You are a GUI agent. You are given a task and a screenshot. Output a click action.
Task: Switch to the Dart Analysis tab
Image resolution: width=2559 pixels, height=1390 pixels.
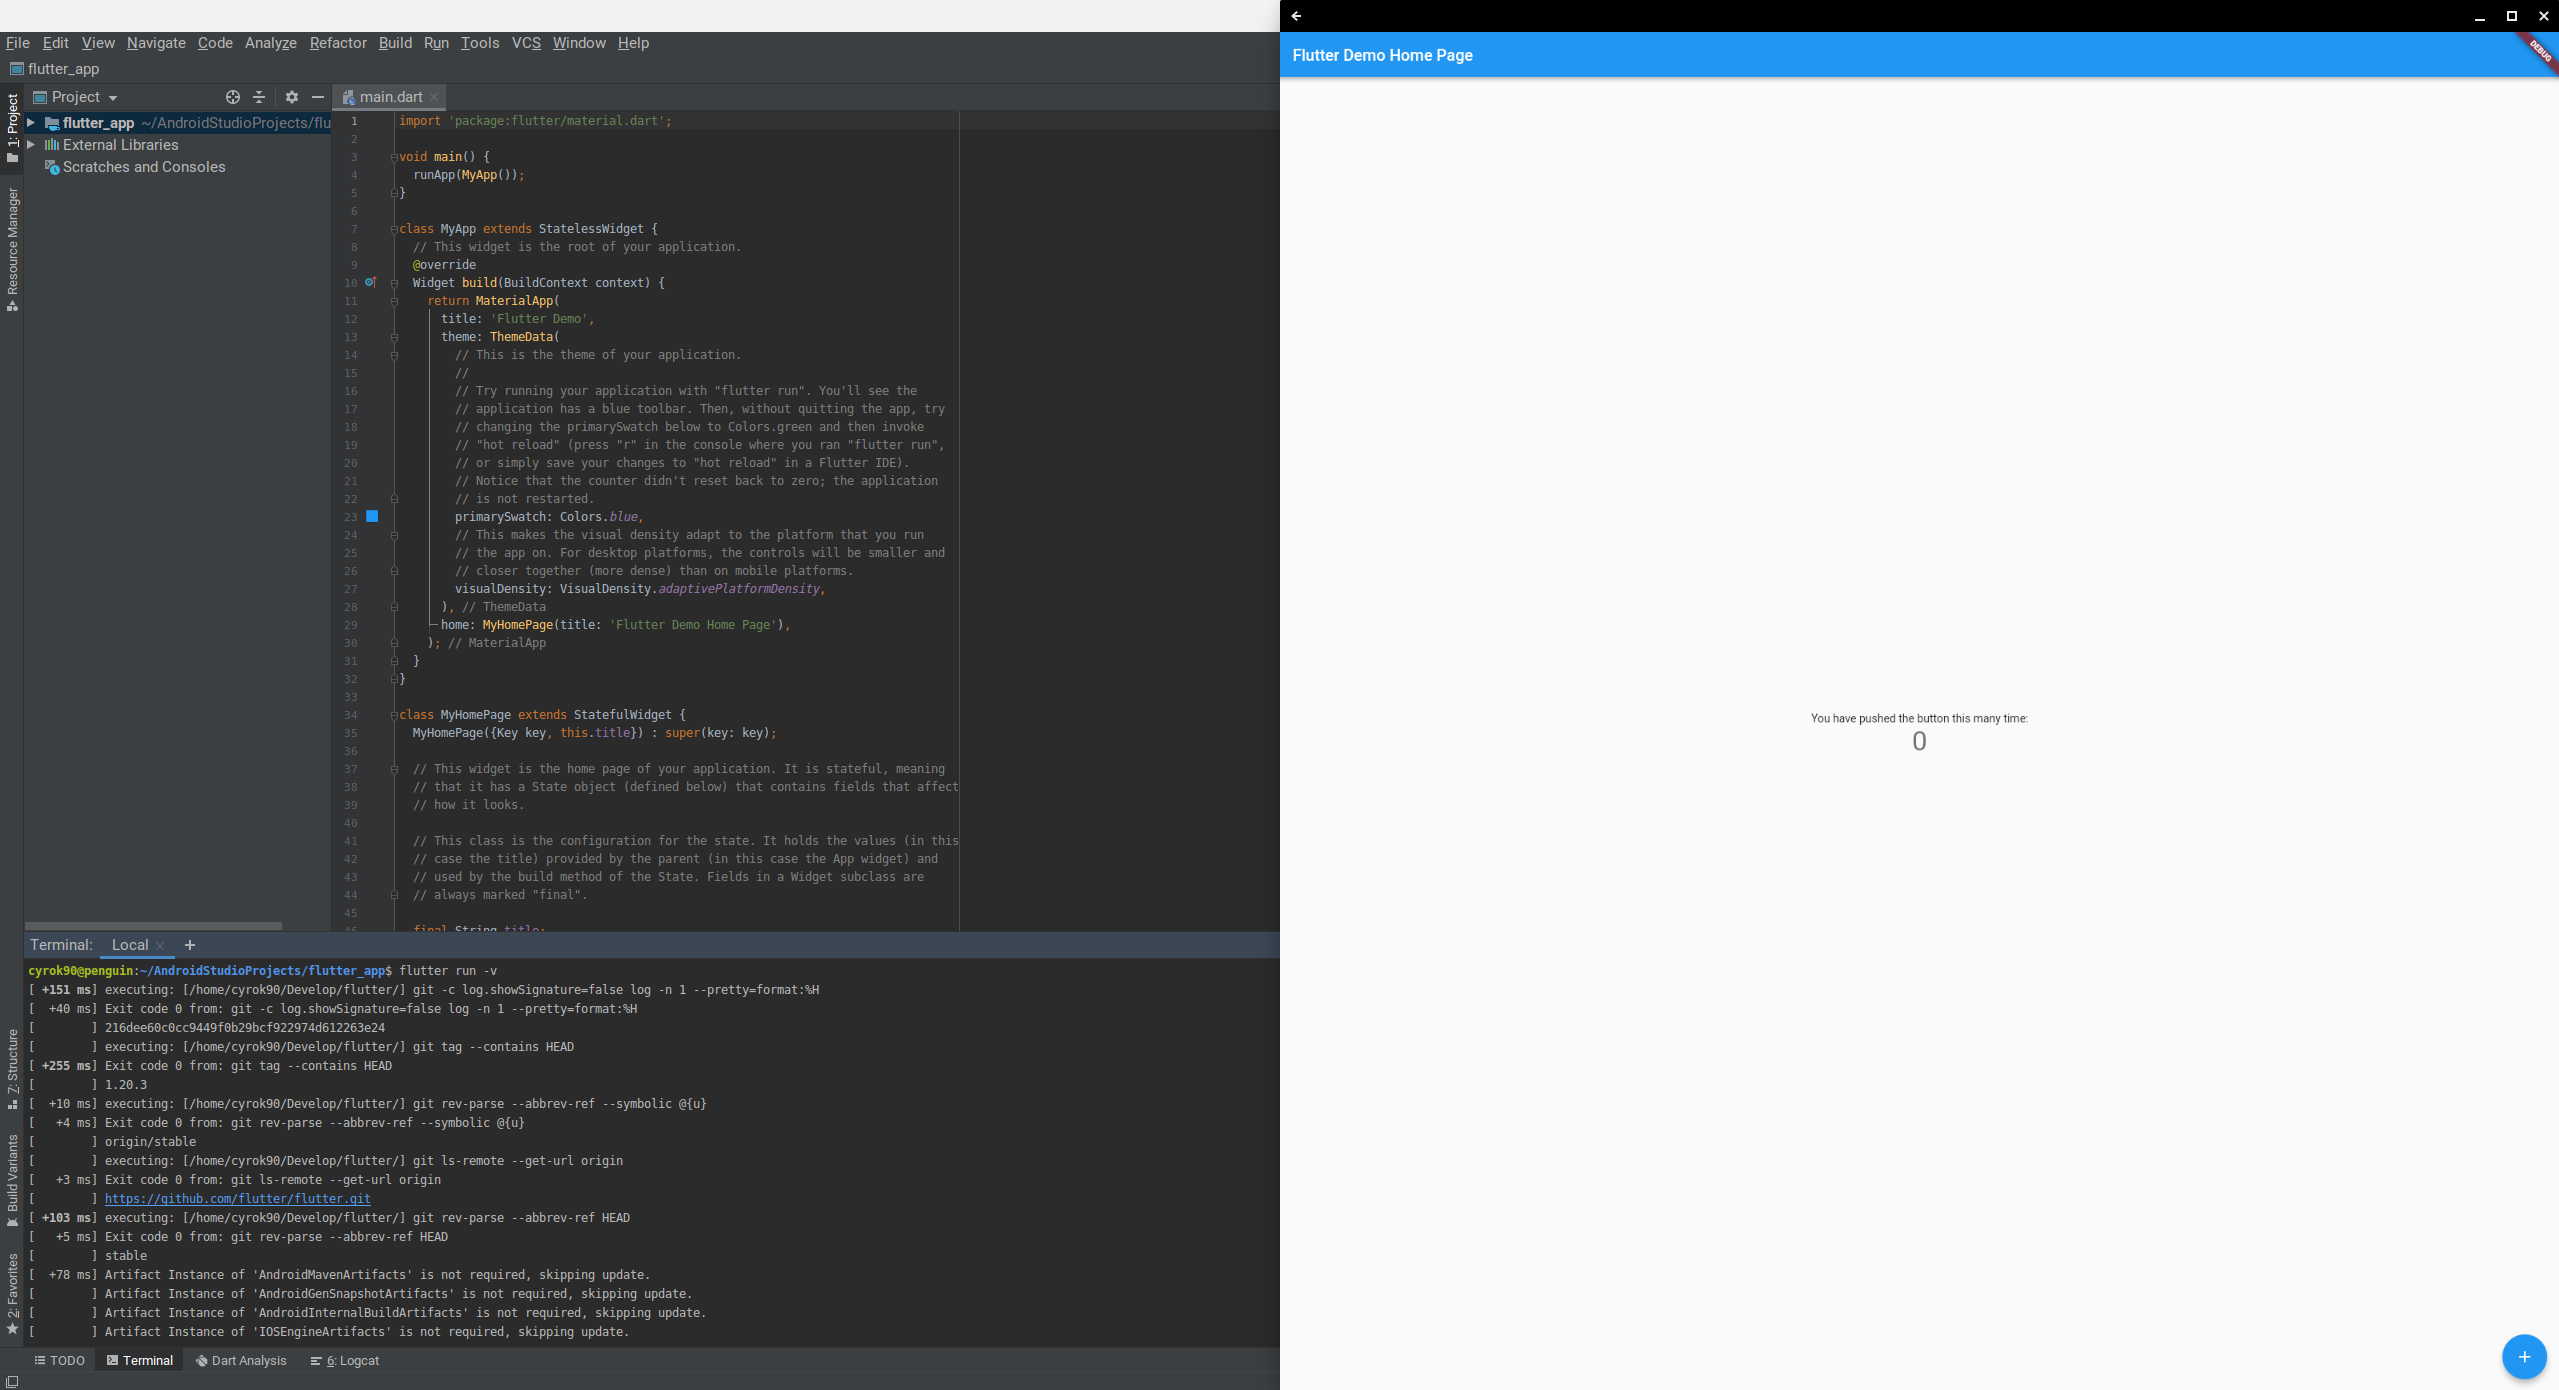pyautogui.click(x=241, y=1360)
